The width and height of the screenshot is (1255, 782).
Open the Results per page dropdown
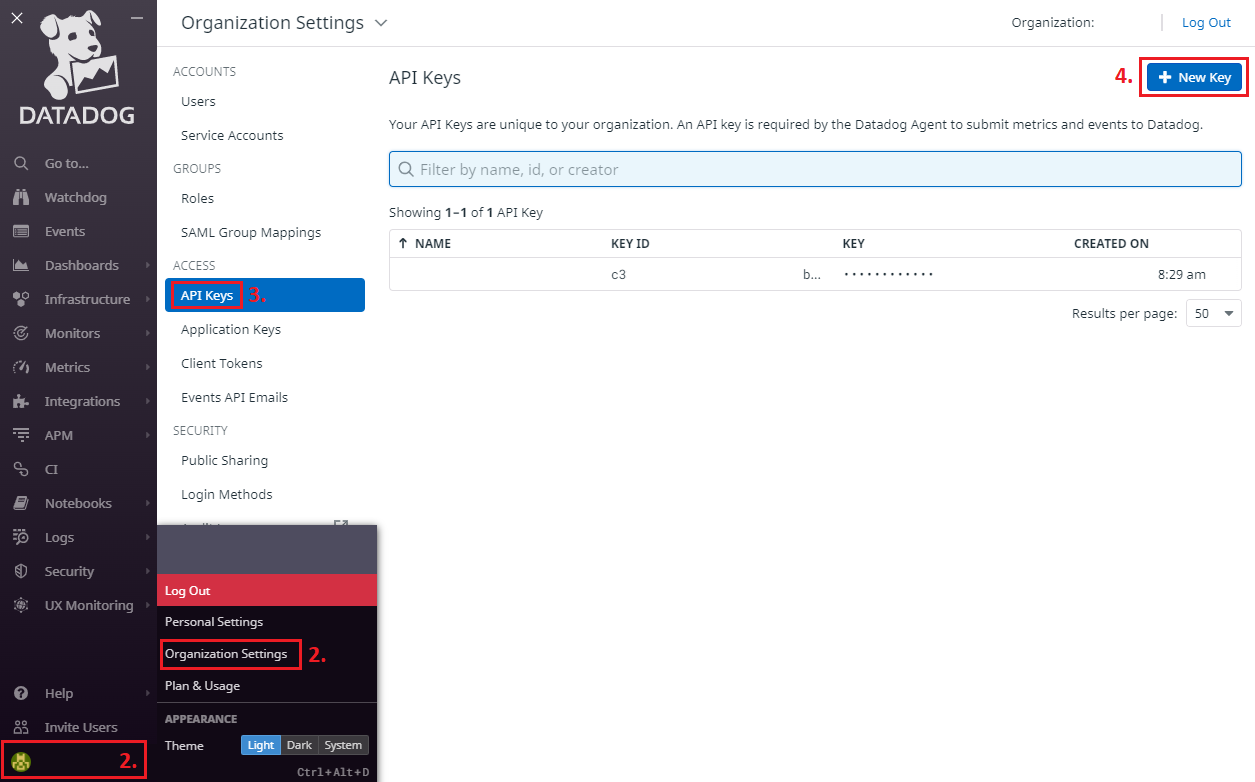click(x=1214, y=313)
